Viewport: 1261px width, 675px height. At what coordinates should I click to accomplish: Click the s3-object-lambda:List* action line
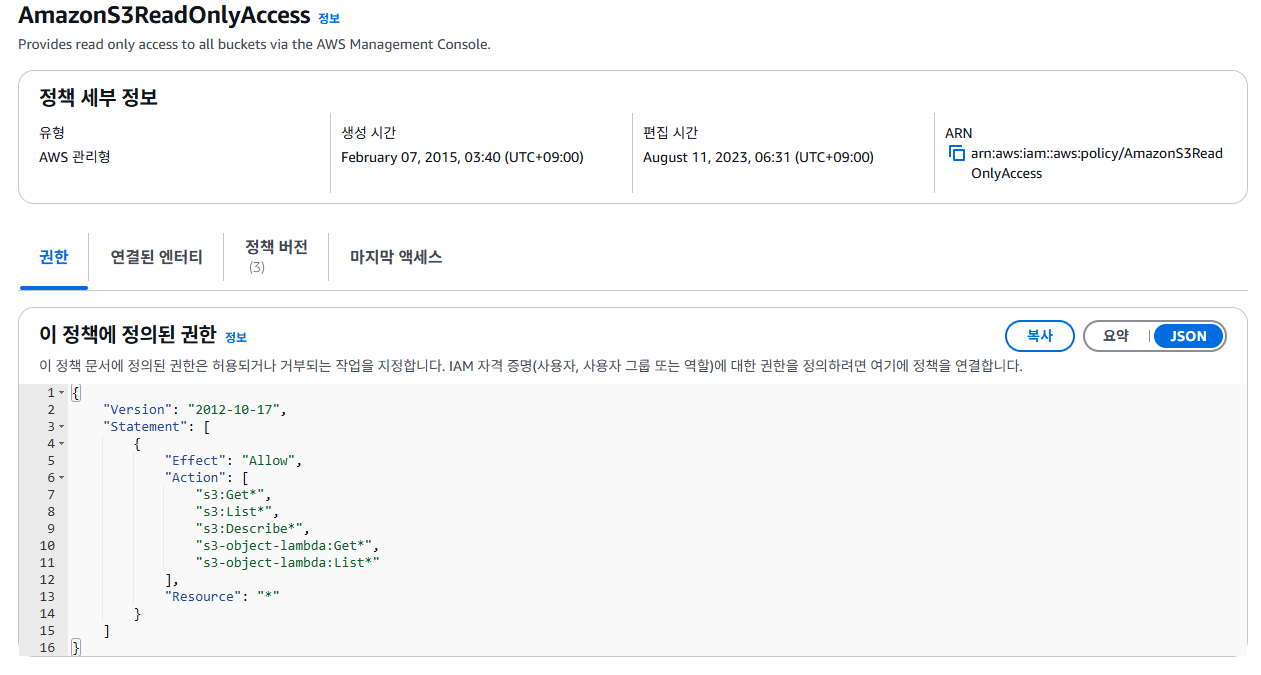coord(288,563)
